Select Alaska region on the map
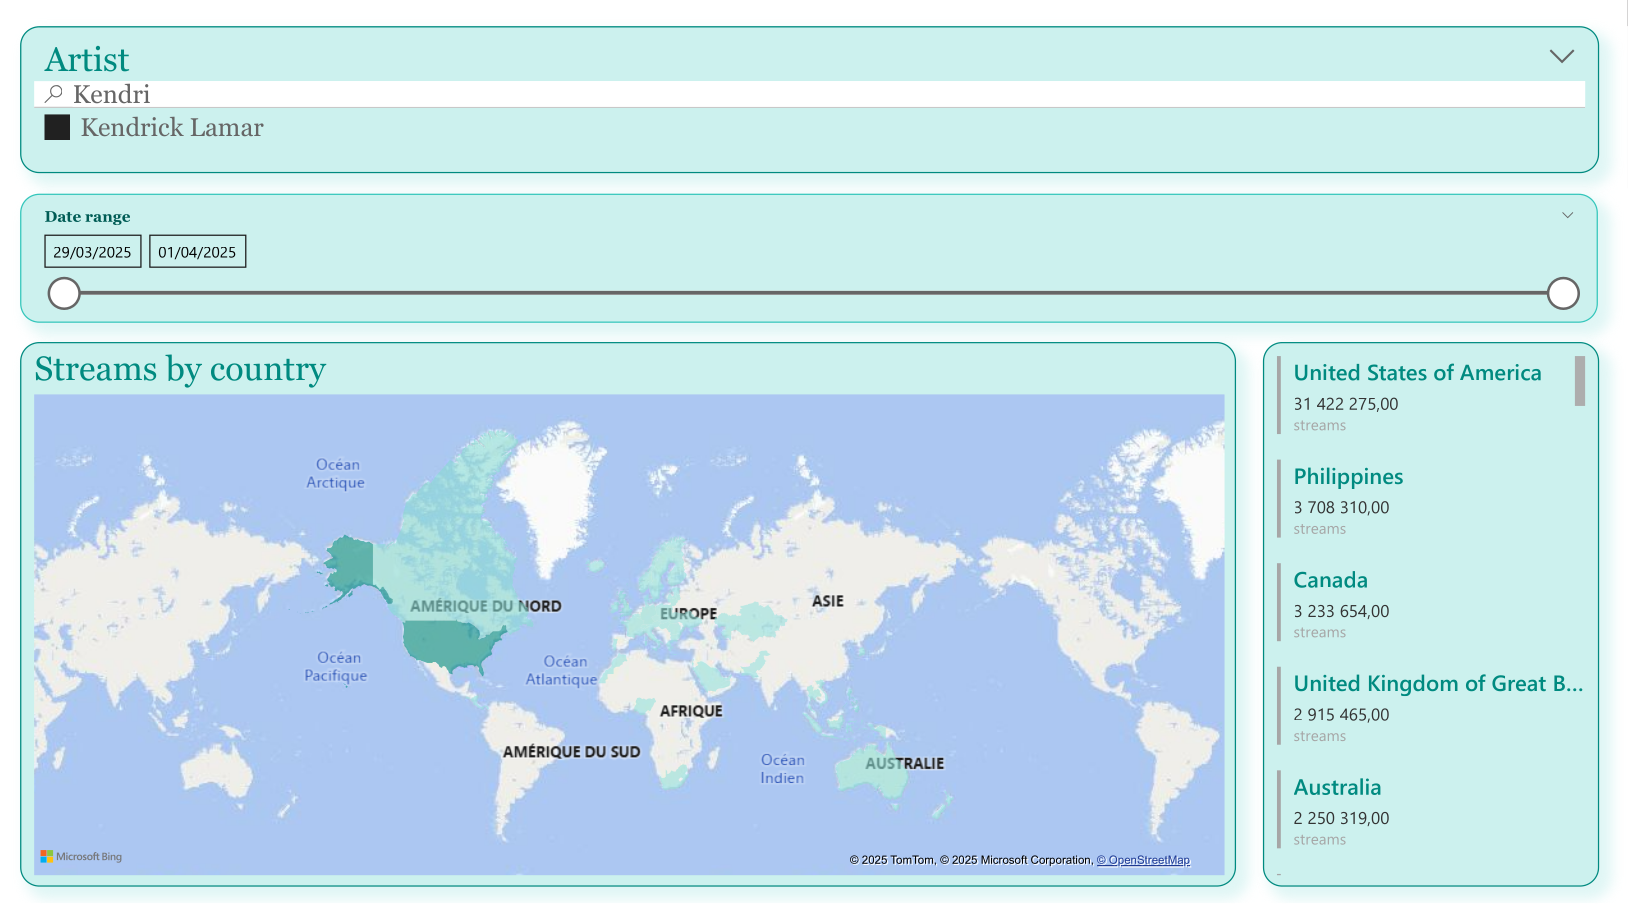 click(x=350, y=565)
